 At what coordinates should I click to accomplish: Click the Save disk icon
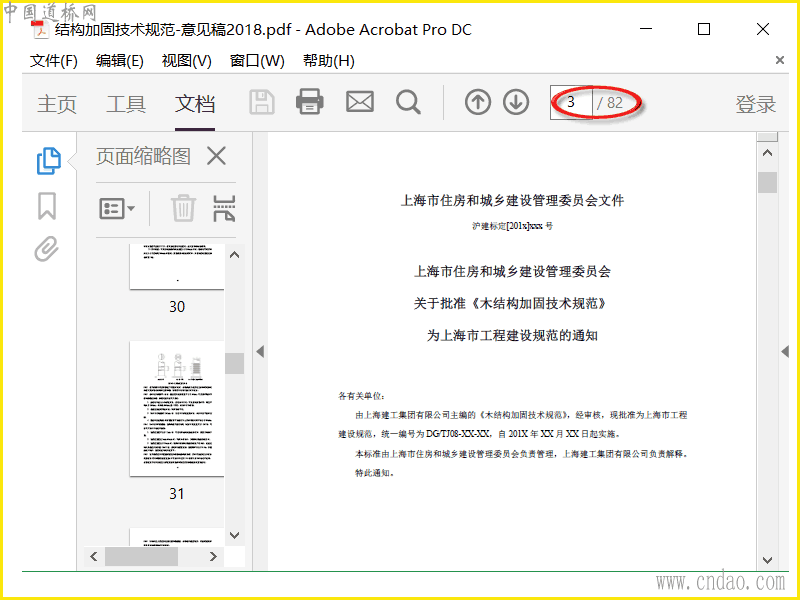(x=262, y=103)
